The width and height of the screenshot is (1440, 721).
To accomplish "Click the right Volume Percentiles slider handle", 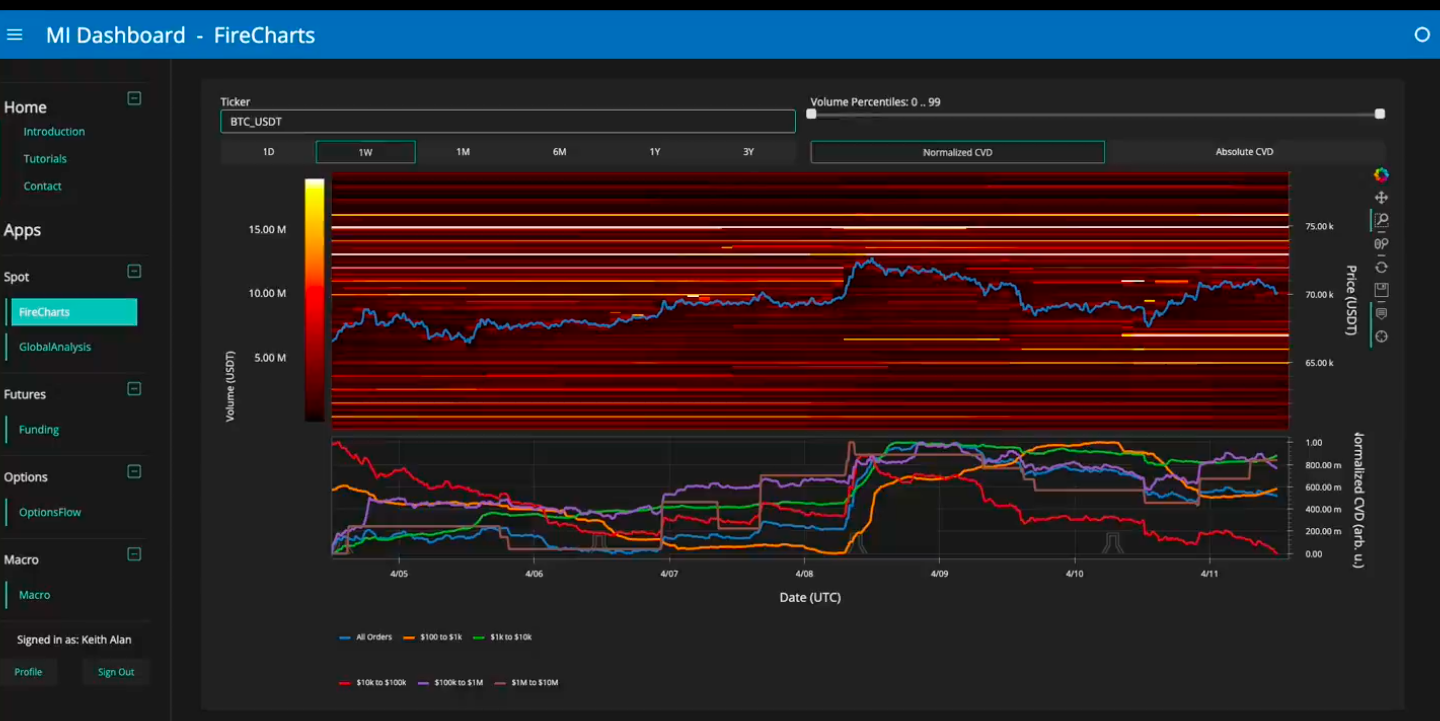I will coord(1380,114).
